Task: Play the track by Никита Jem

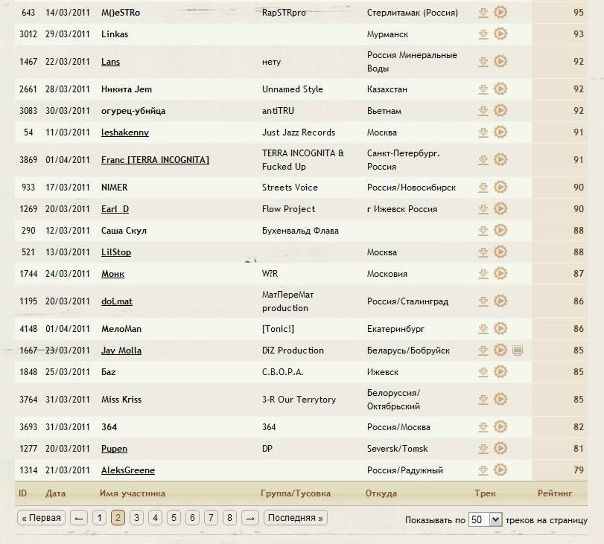Action: pyautogui.click(x=500, y=88)
